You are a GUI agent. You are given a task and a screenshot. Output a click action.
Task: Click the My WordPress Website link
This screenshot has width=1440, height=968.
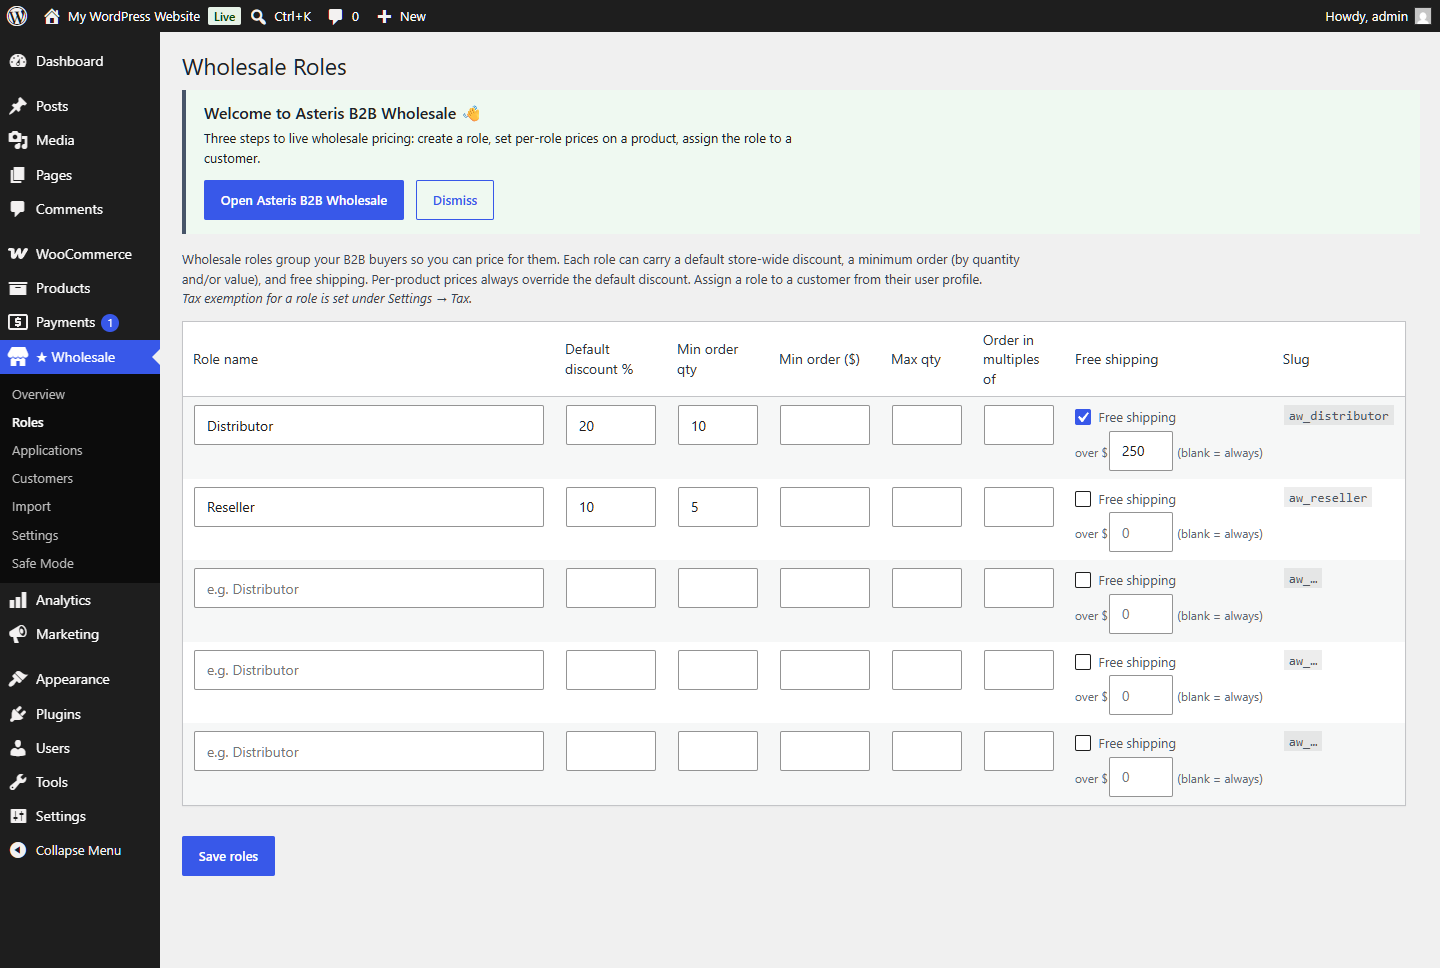(x=134, y=16)
